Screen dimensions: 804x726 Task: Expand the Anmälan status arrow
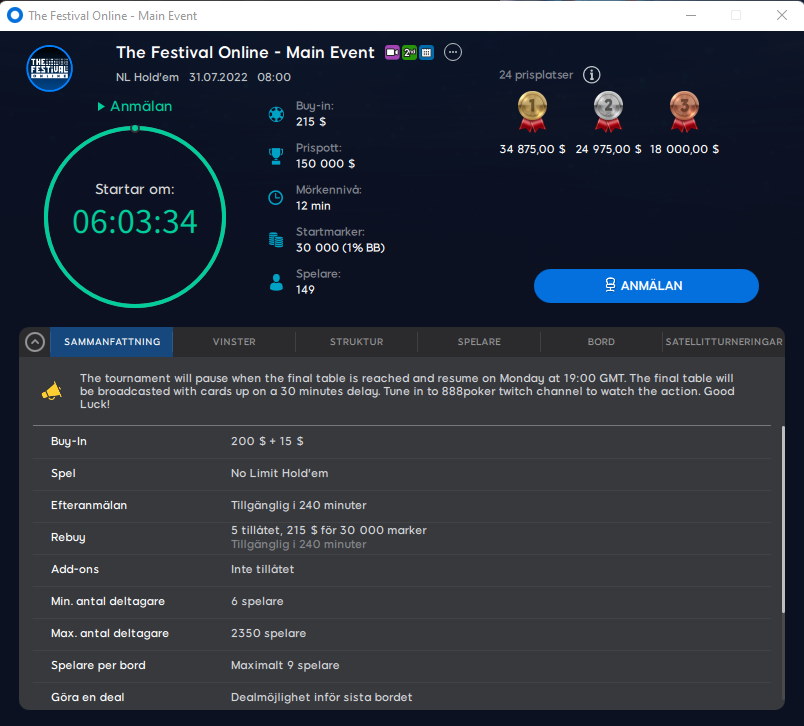[101, 106]
